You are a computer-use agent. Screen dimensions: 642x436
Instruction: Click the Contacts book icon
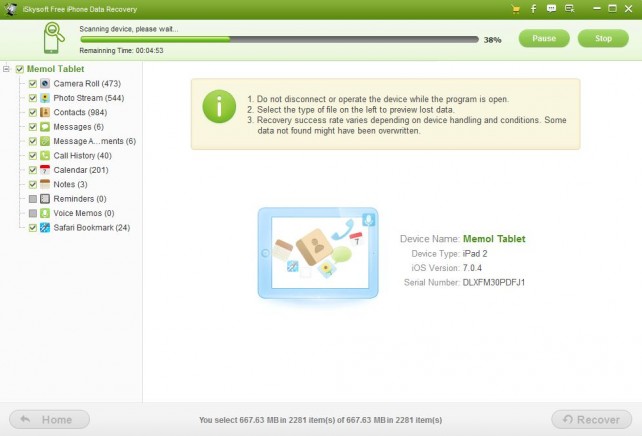[x=45, y=112]
